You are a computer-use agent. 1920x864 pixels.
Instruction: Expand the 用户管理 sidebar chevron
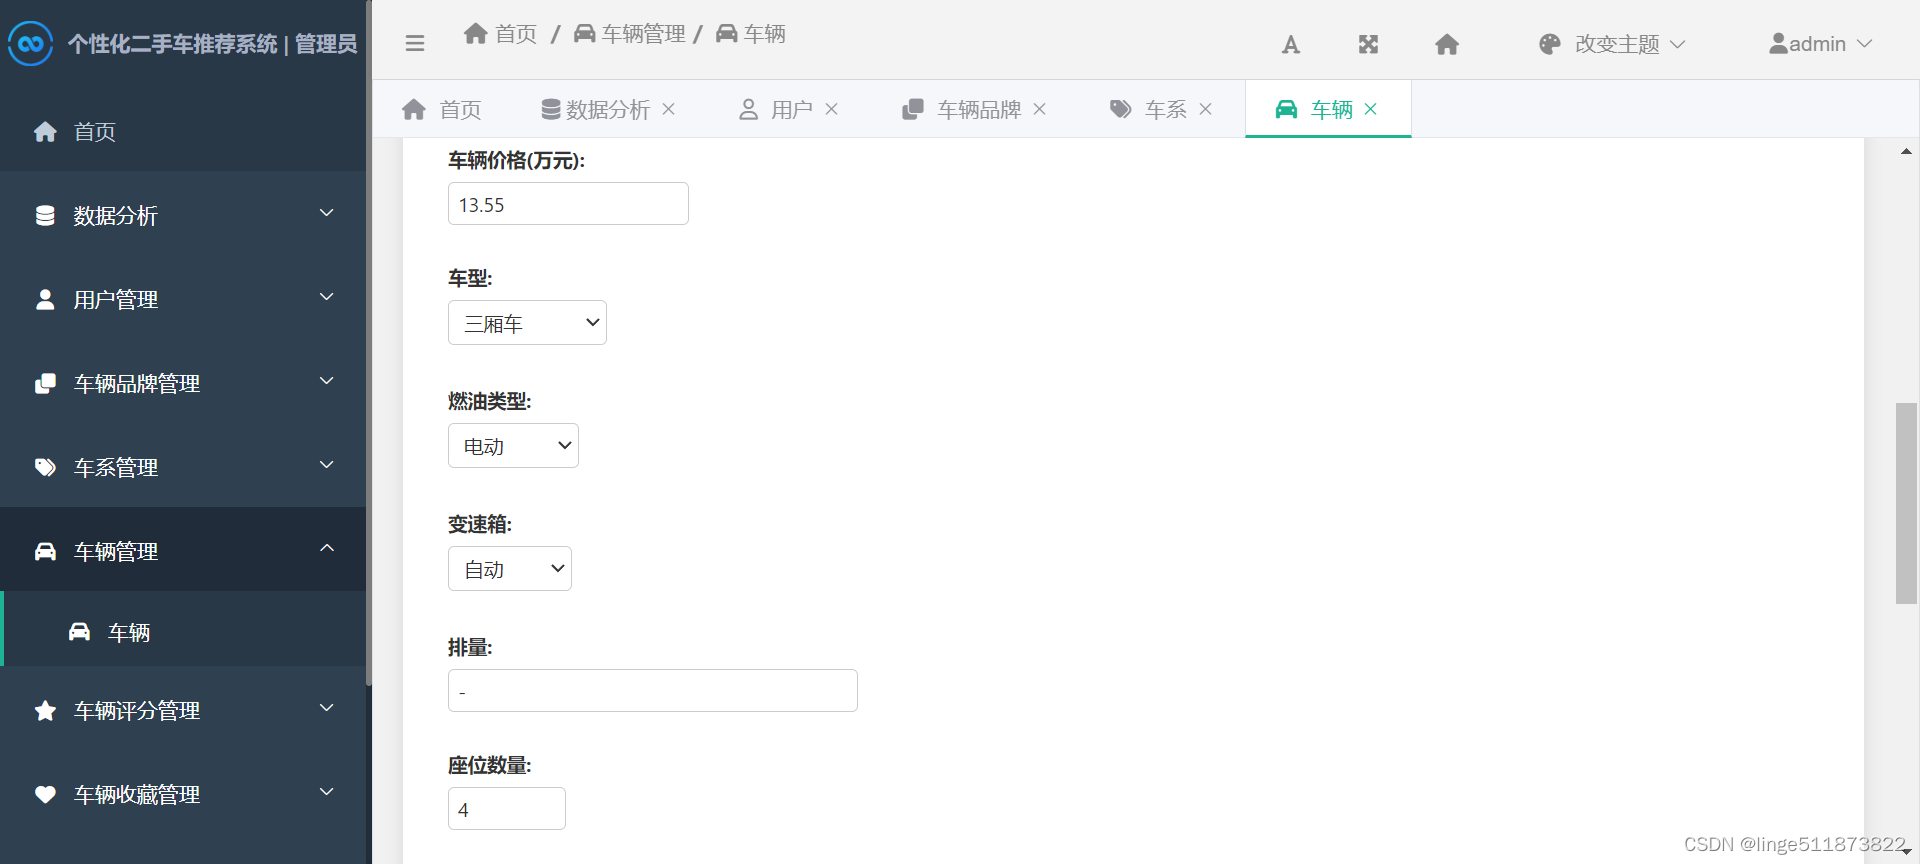[x=326, y=297]
